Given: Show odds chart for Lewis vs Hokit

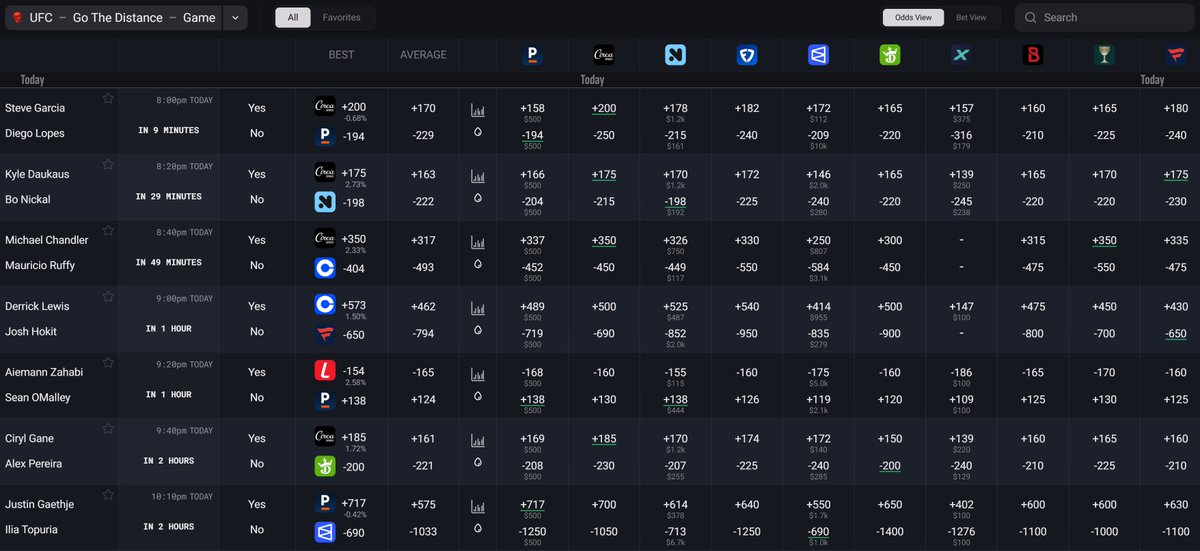Looking at the screenshot, I should (x=478, y=308).
